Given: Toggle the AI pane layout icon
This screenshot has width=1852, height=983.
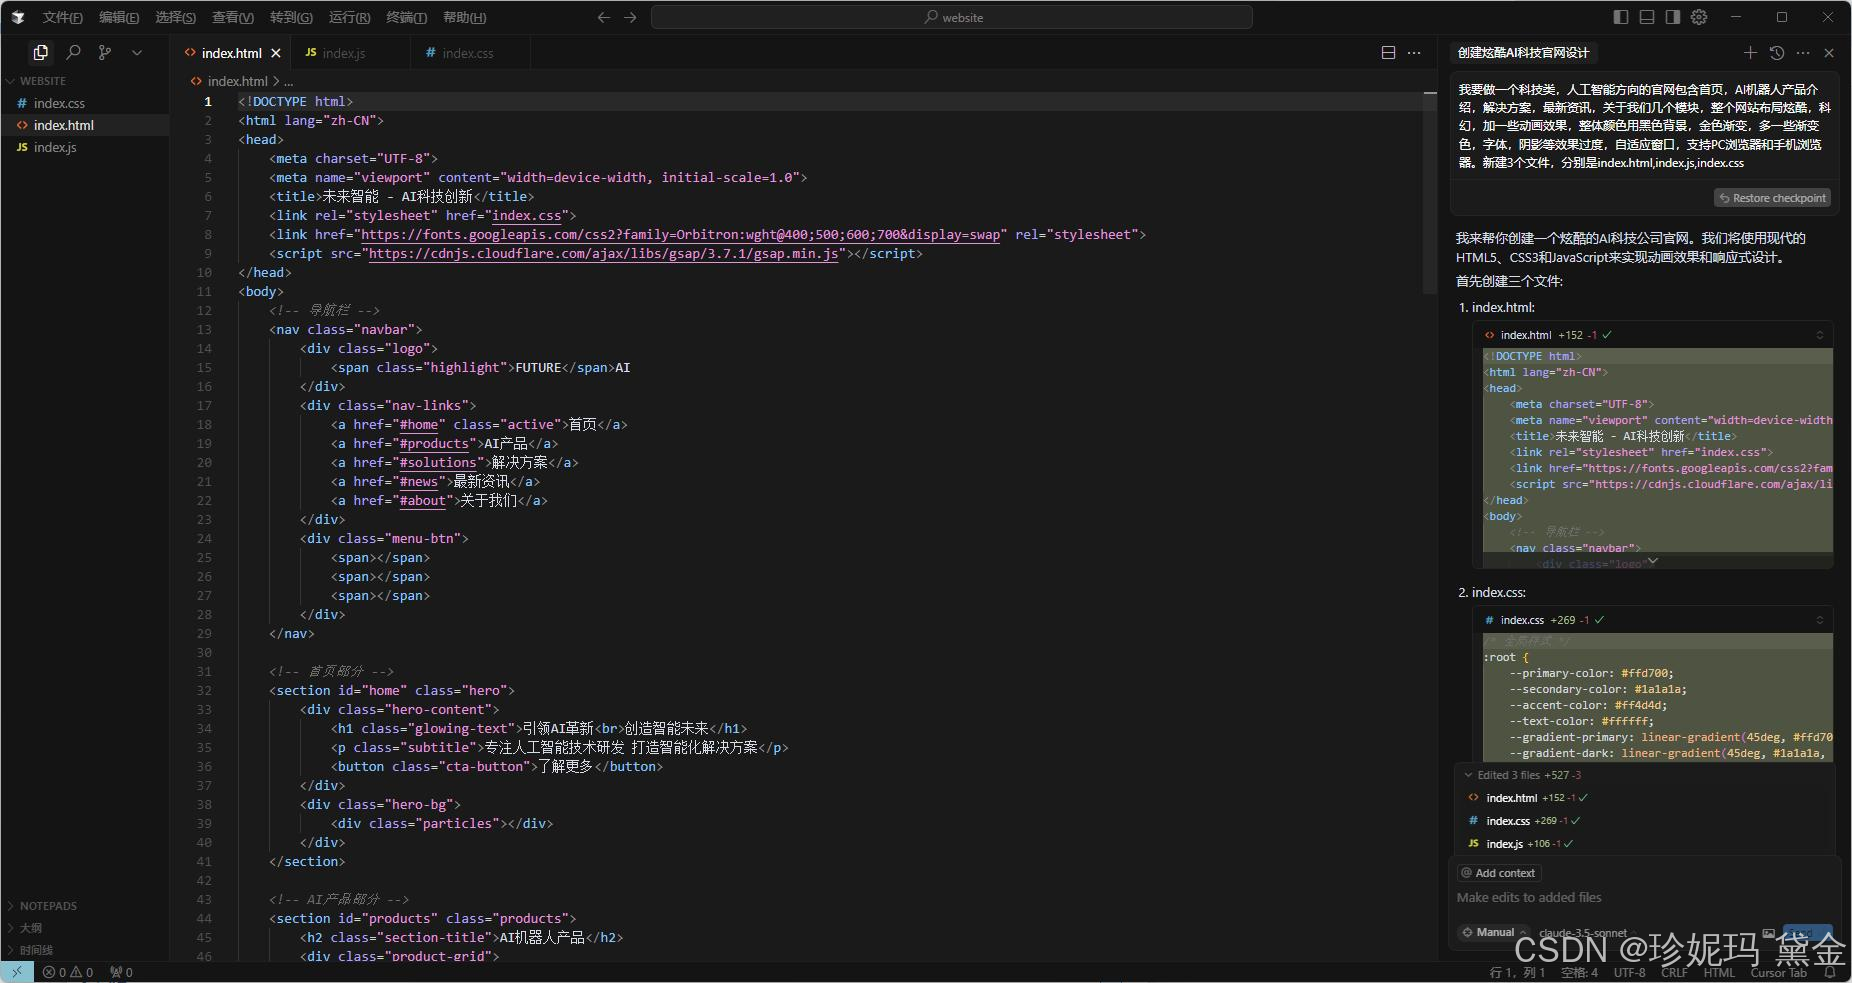Looking at the screenshot, I should pos(1673,17).
